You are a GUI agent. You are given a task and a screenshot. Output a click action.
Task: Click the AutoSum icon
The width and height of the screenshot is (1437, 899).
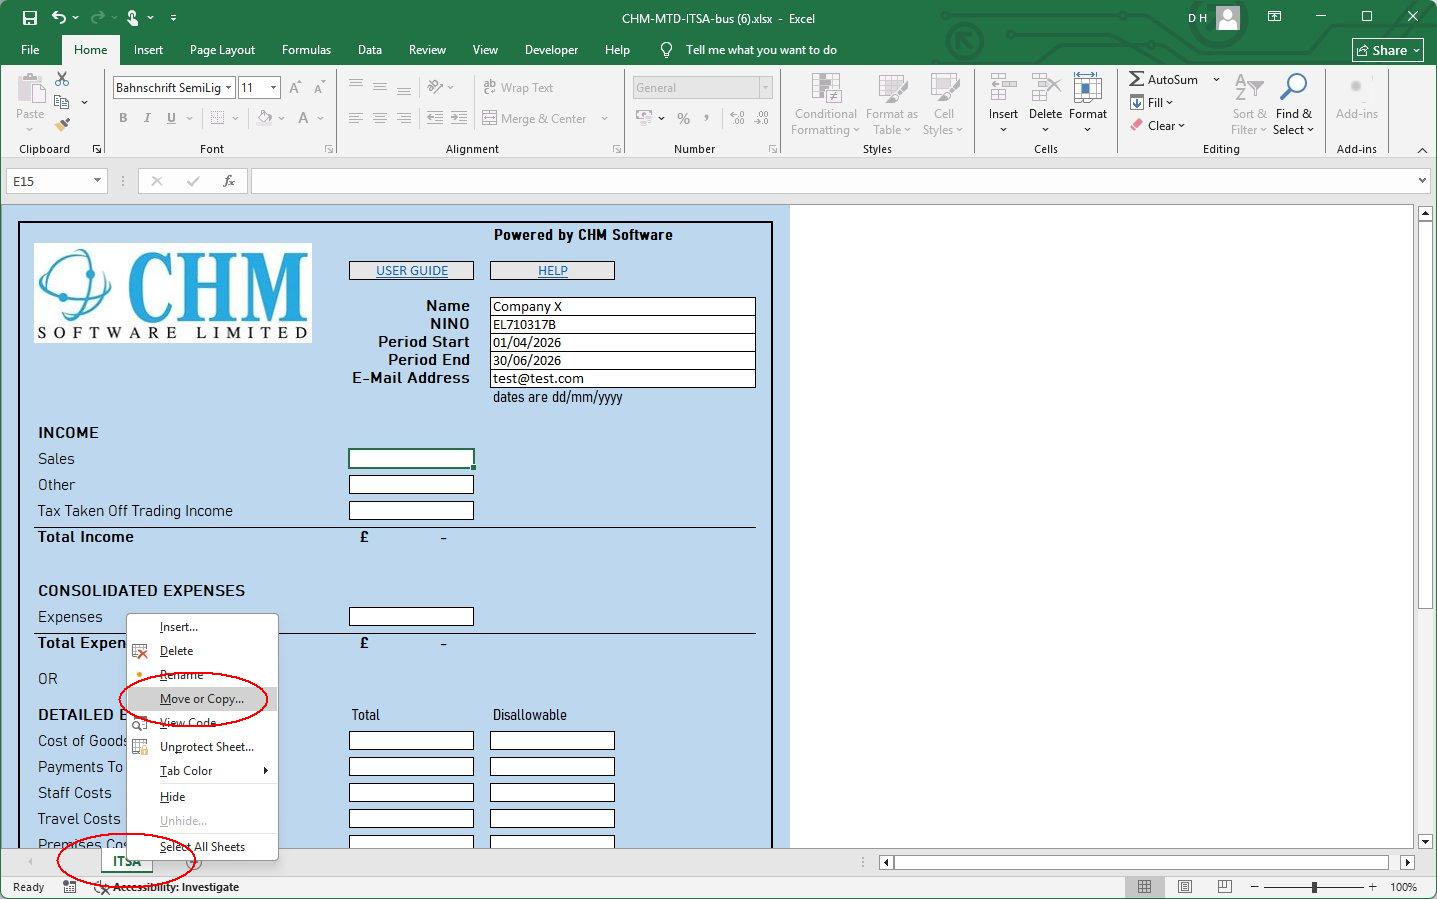[1136, 79]
